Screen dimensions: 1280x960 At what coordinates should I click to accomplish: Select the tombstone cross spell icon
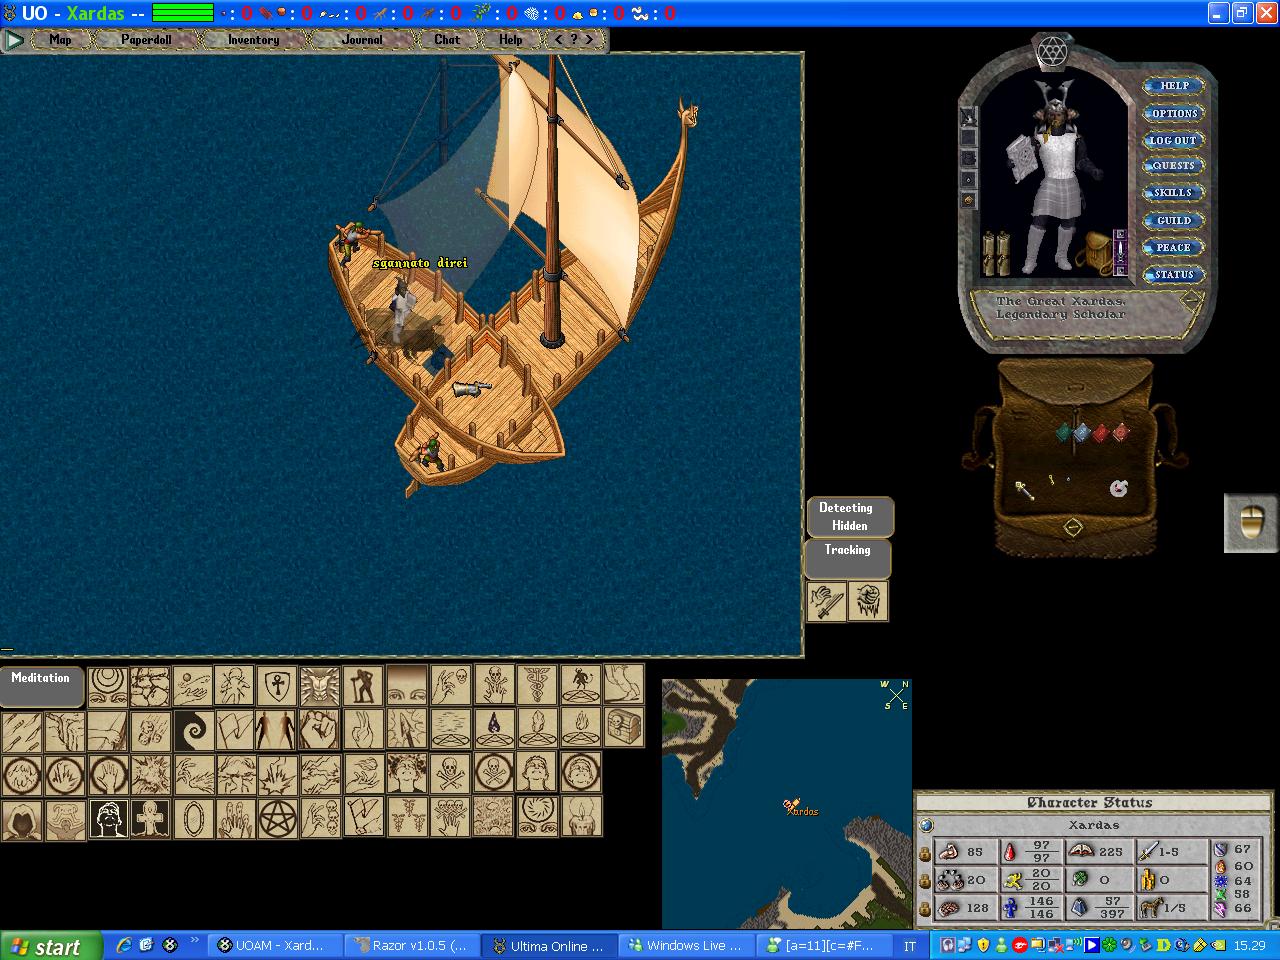tap(151, 819)
